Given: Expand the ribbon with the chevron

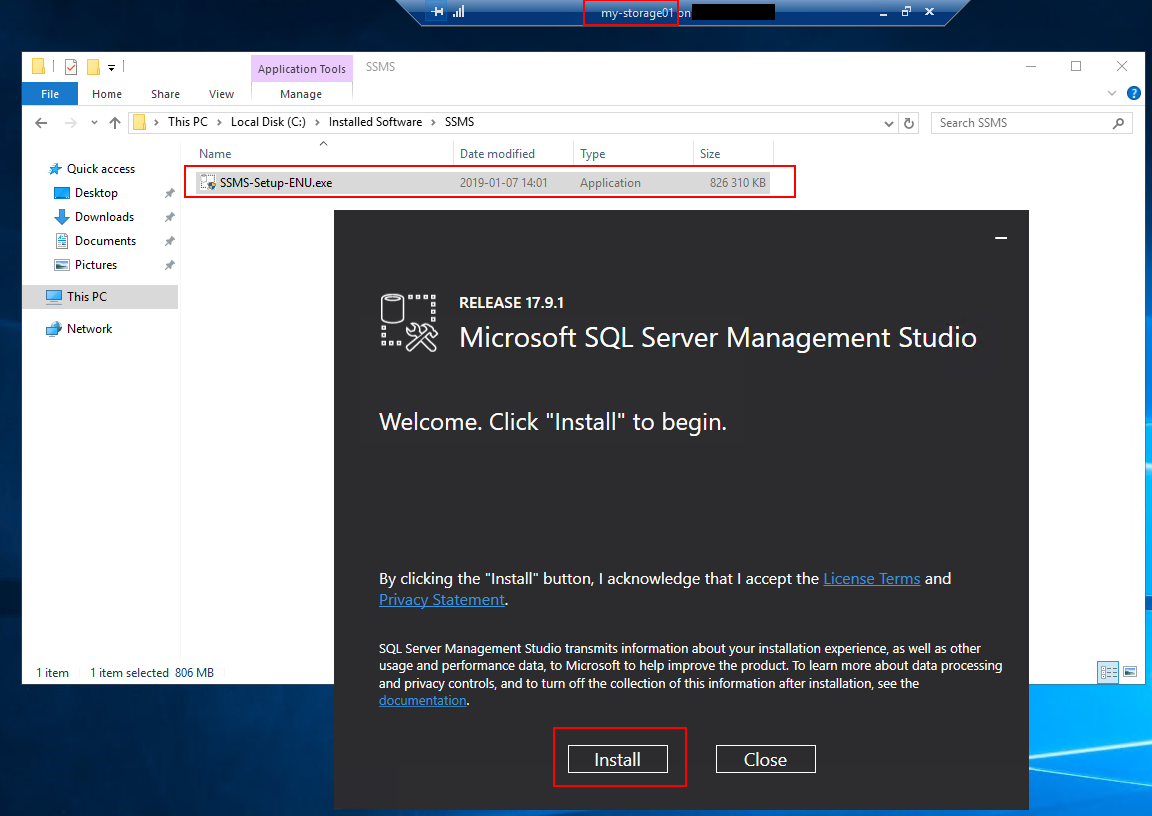Looking at the screenshot, I should coord(1112,93).
